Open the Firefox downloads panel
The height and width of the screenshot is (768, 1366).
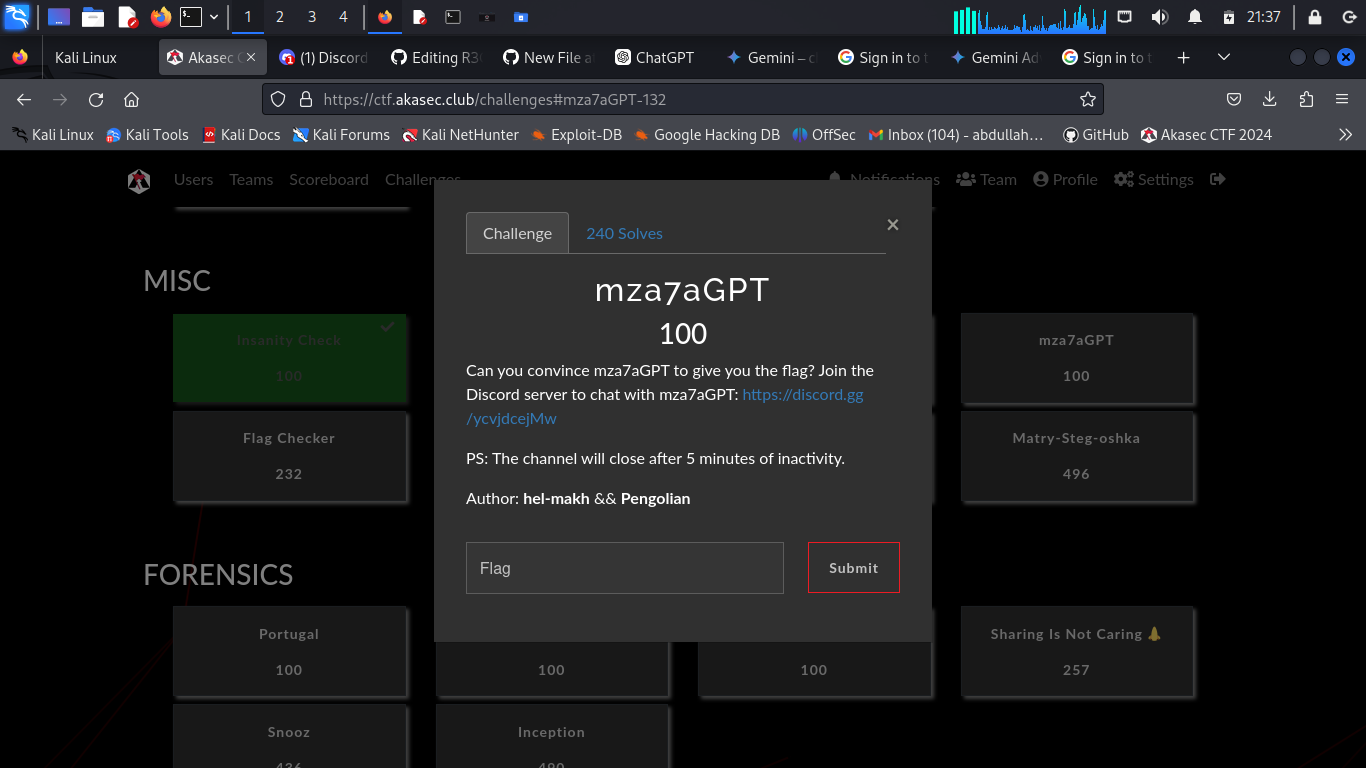click(1270, 99)
